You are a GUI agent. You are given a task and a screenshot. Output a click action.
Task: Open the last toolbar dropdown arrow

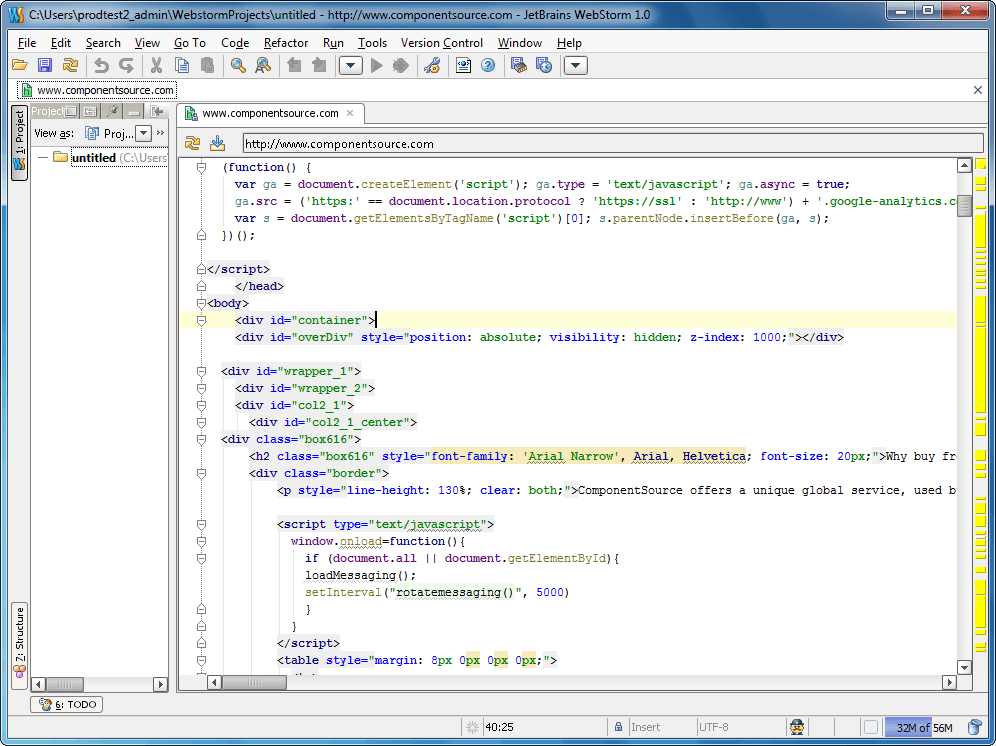pos(575,65)
